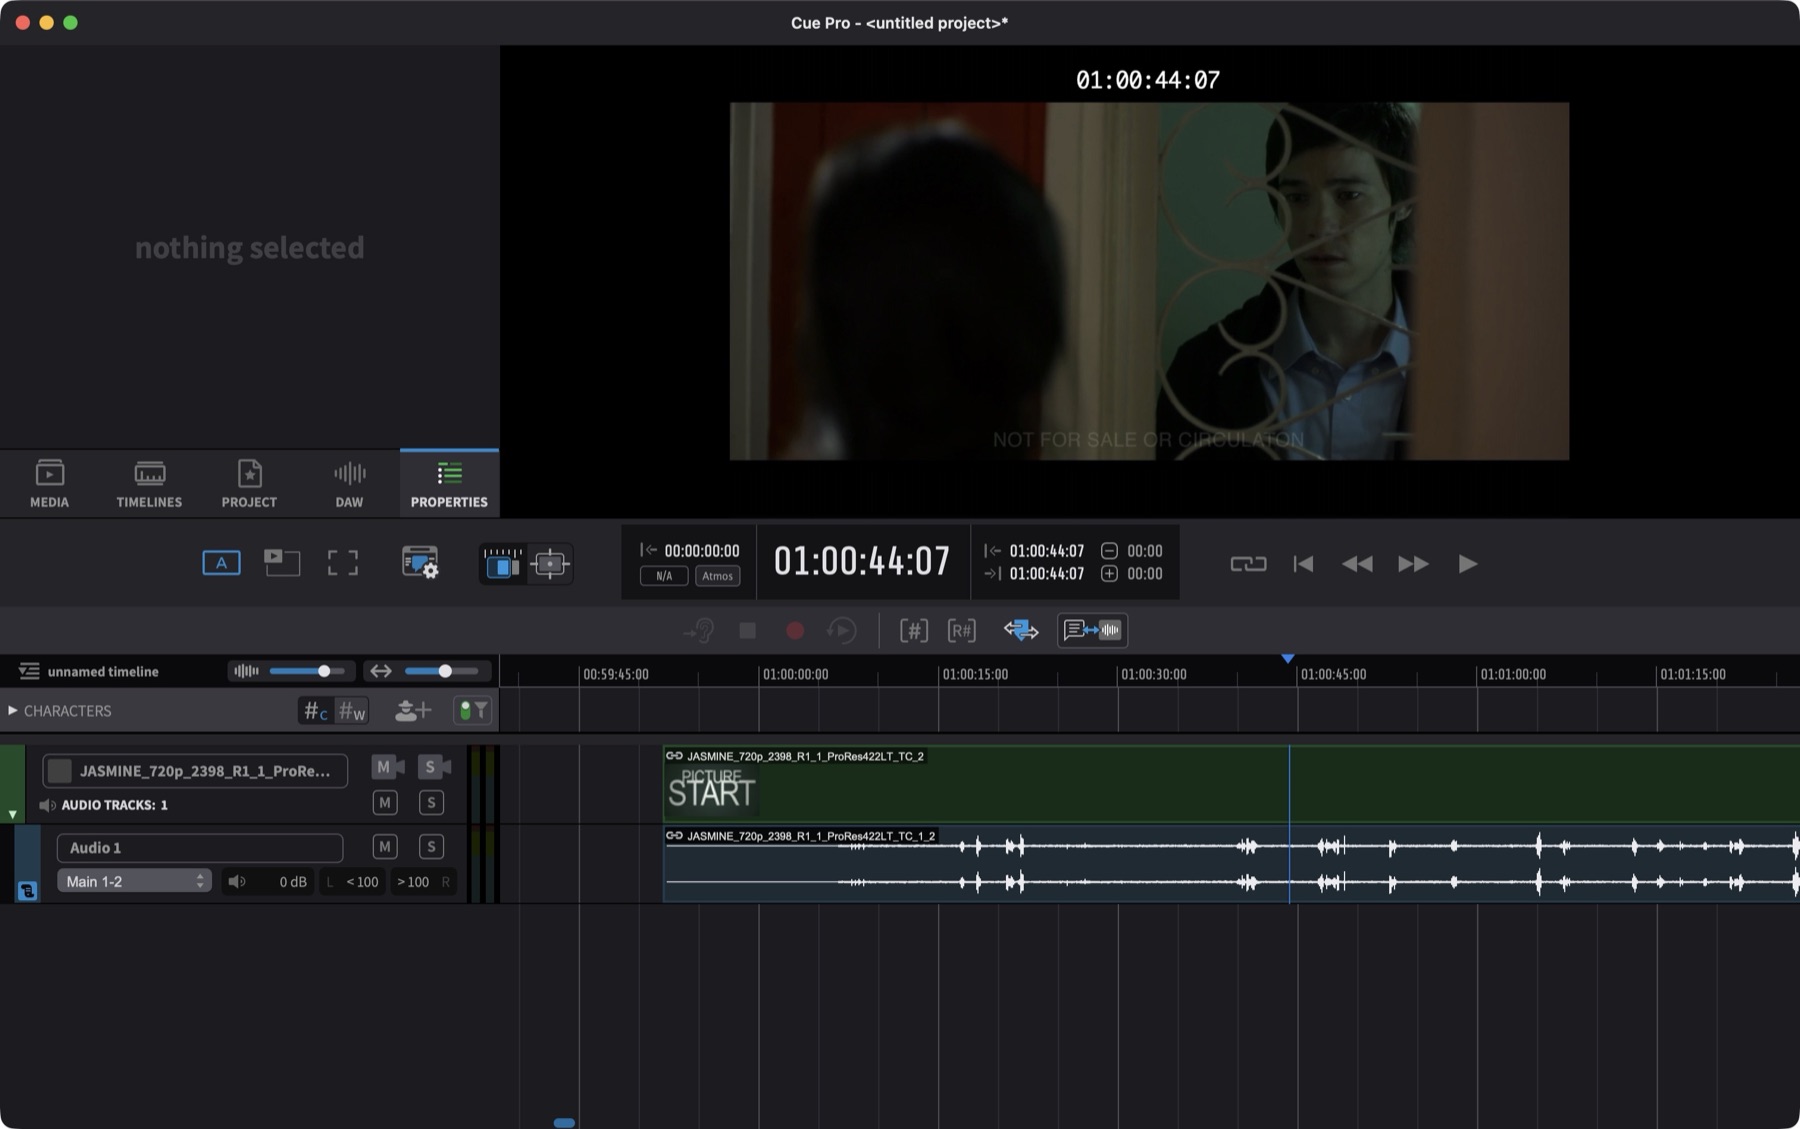Click the main timecode 01:00:44:07 display
The height and width of the screenshot is (1129, 1800).
(862, 561)
